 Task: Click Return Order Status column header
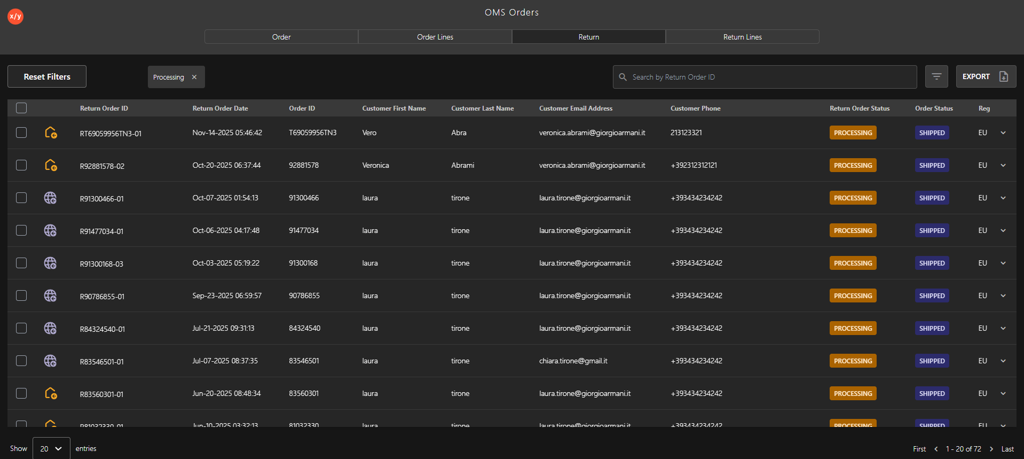(x=859, y=108)
